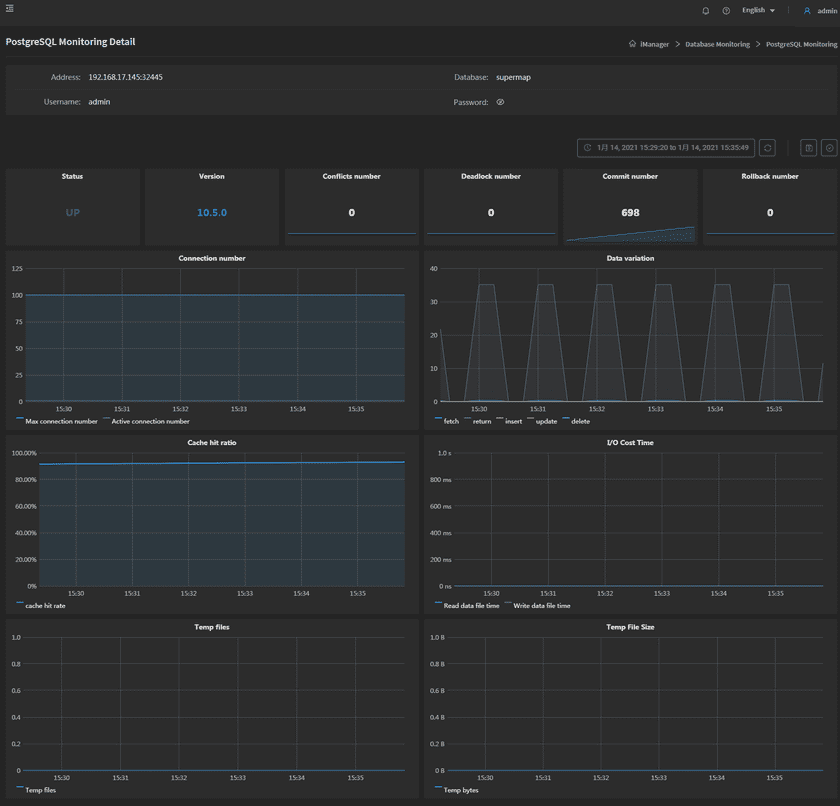The height and width of the screenshot is (806, 840).
Task: Click the 'UP' status indicator
Action: pos(72,212)
